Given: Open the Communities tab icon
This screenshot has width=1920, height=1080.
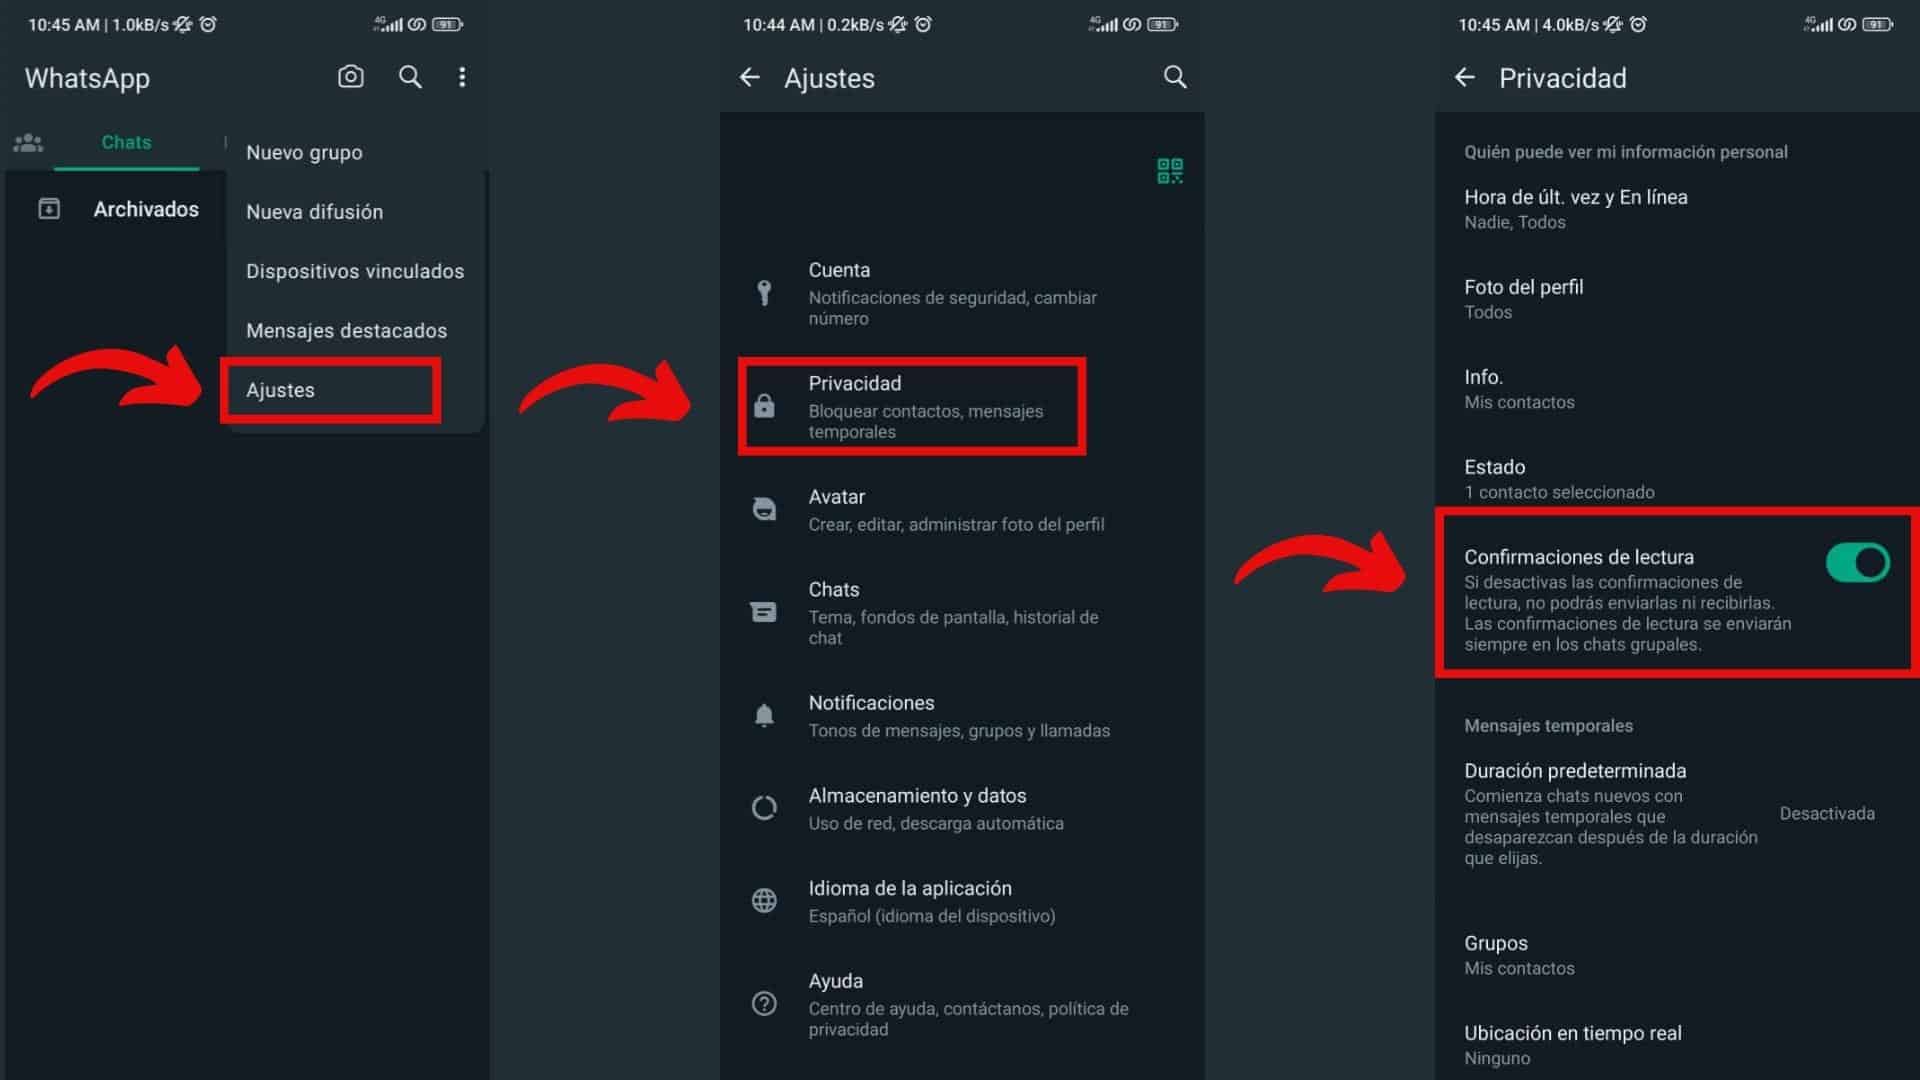Looking at the screenshot, I should 28,142.
